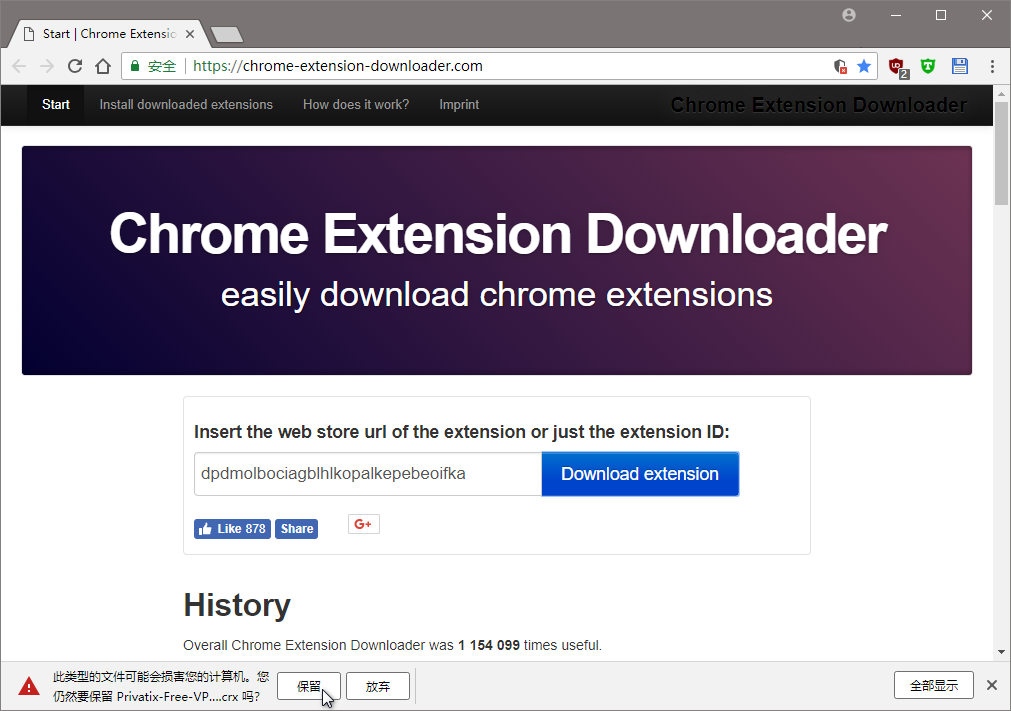The image size is (1011, 711).
Task: Click the Download extension button
Action: (x=640, y=474)
